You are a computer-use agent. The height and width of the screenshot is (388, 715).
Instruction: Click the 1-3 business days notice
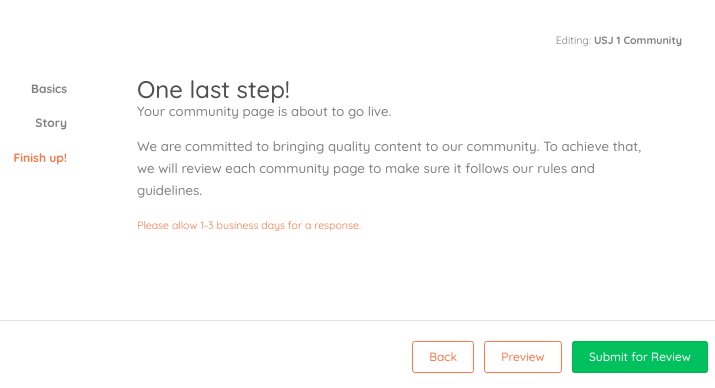point(249,225)
